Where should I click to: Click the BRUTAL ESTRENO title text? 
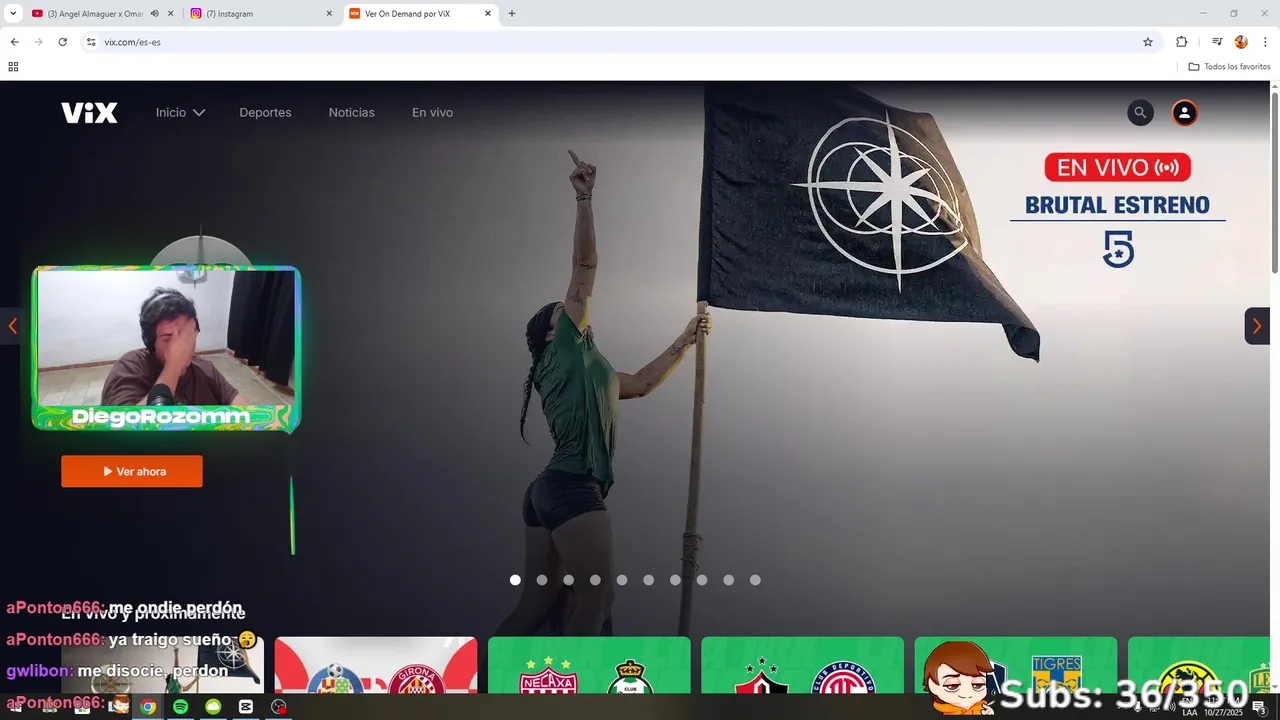(1117, 206)
